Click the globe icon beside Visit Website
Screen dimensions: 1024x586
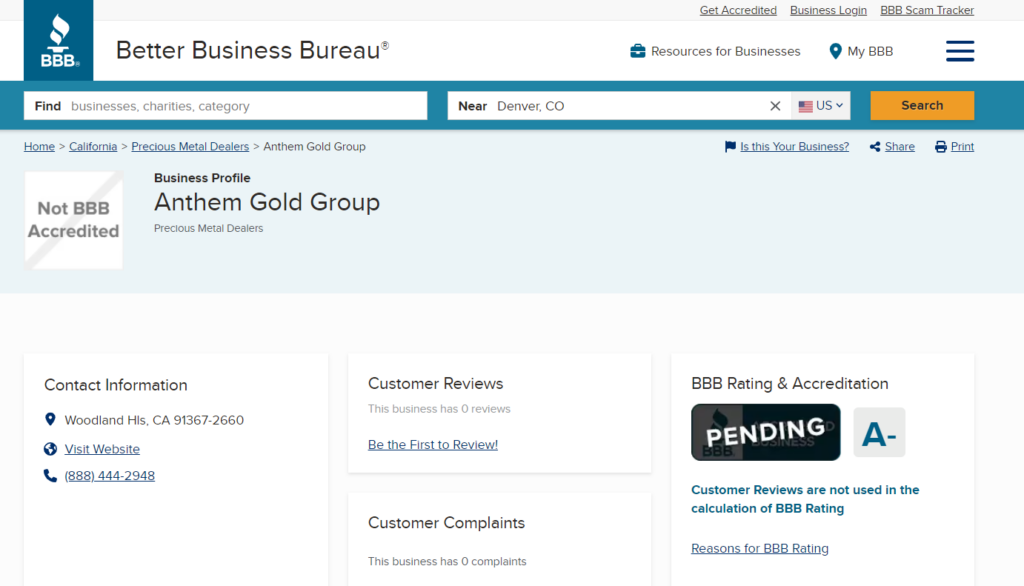pos(50,449)
